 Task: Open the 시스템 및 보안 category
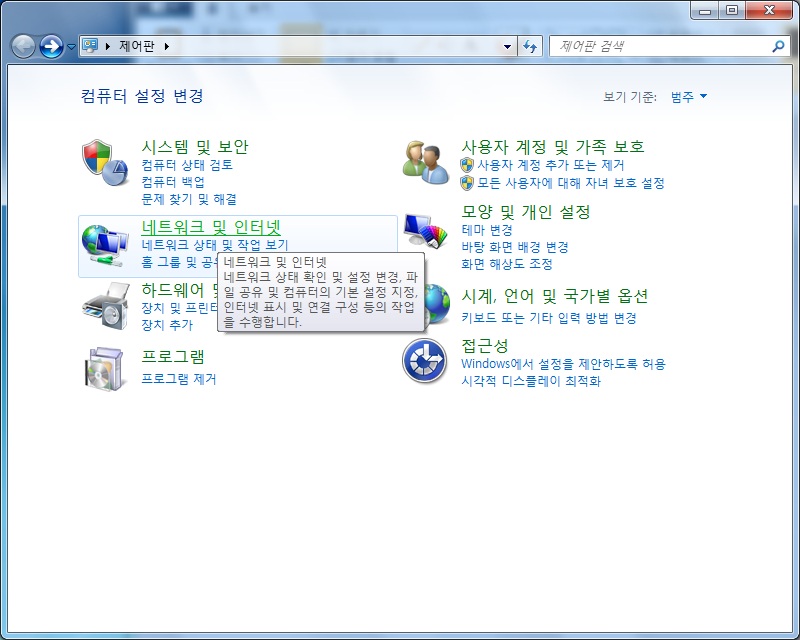[195, 147]
